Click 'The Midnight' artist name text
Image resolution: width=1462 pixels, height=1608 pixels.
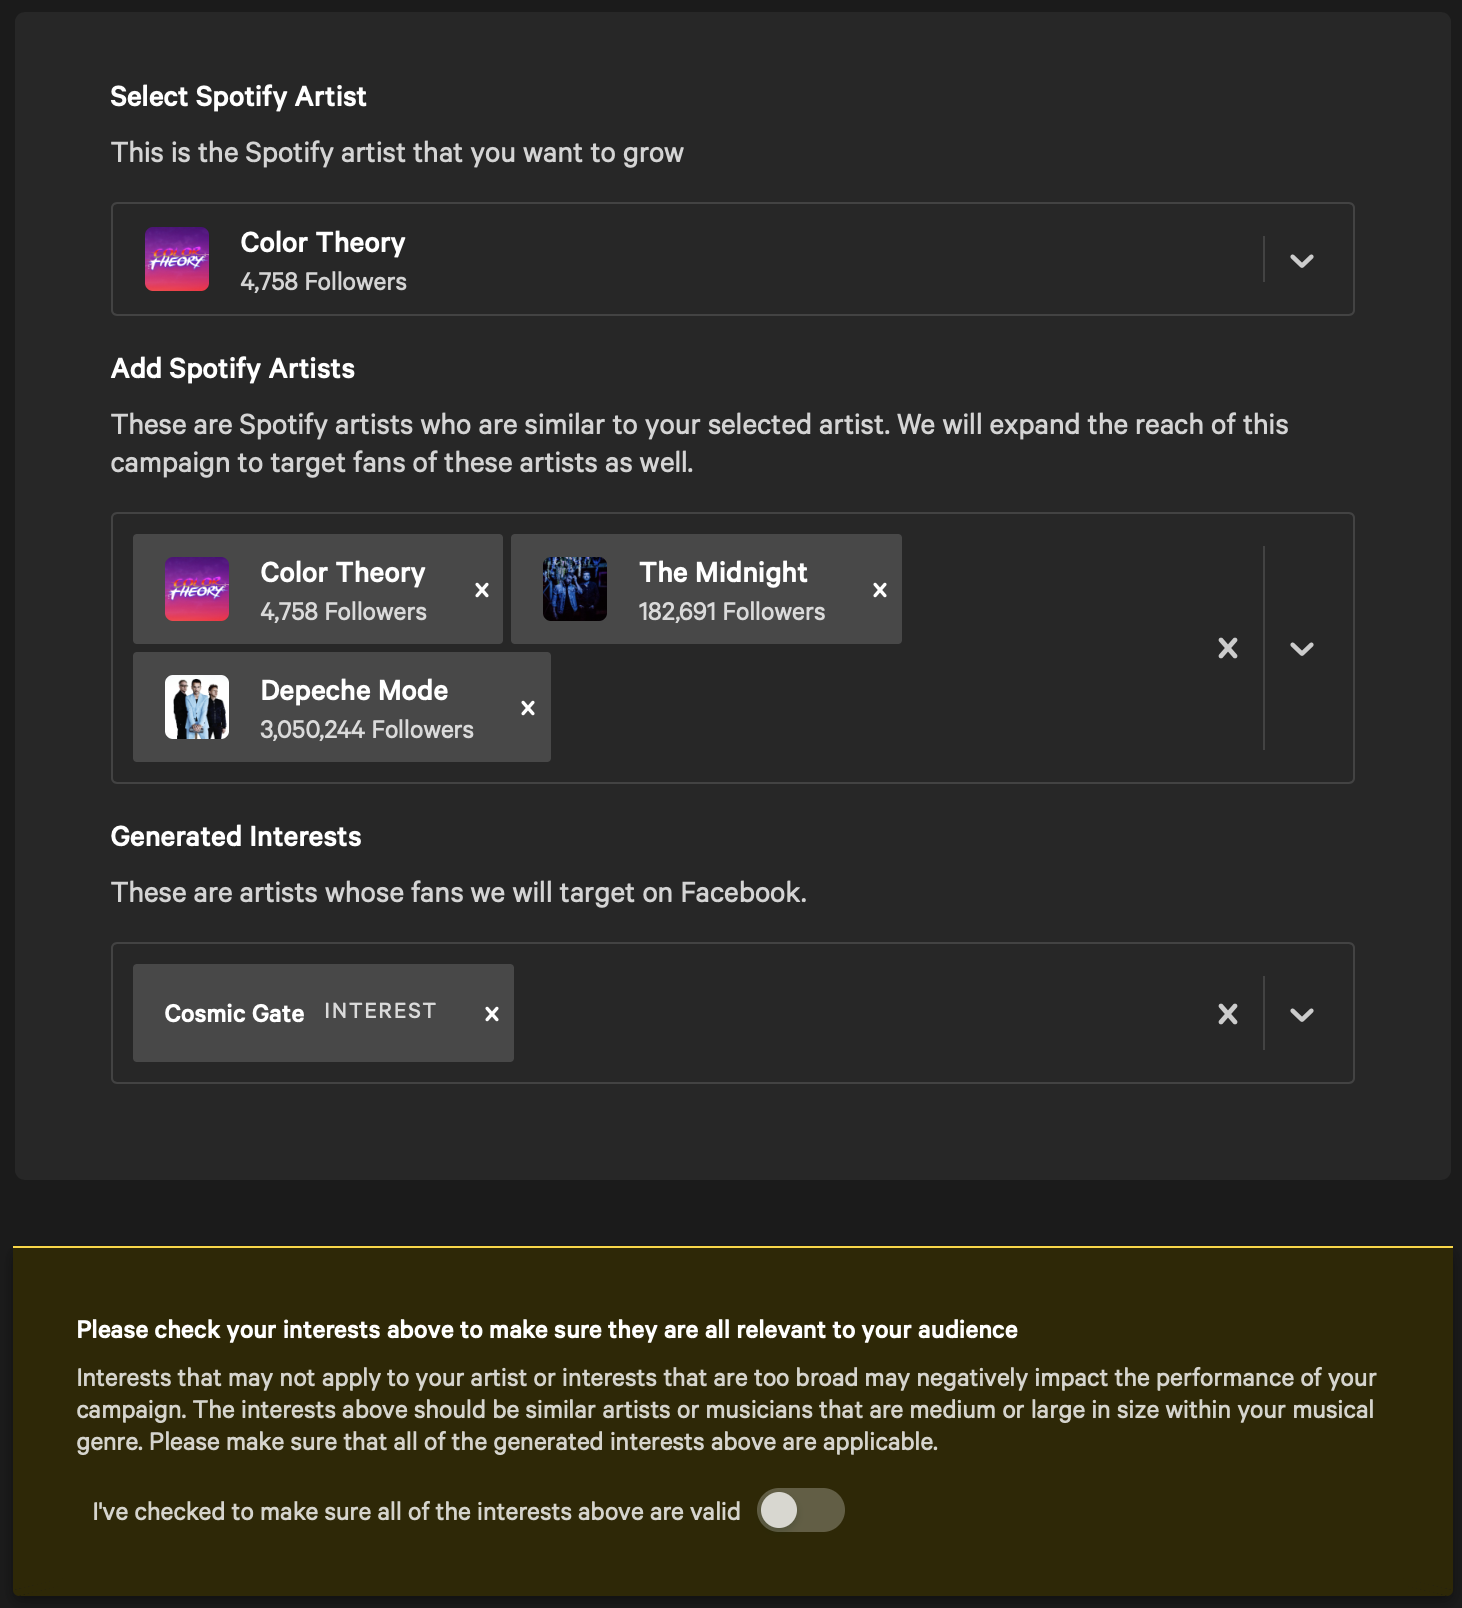pos(723,572)
